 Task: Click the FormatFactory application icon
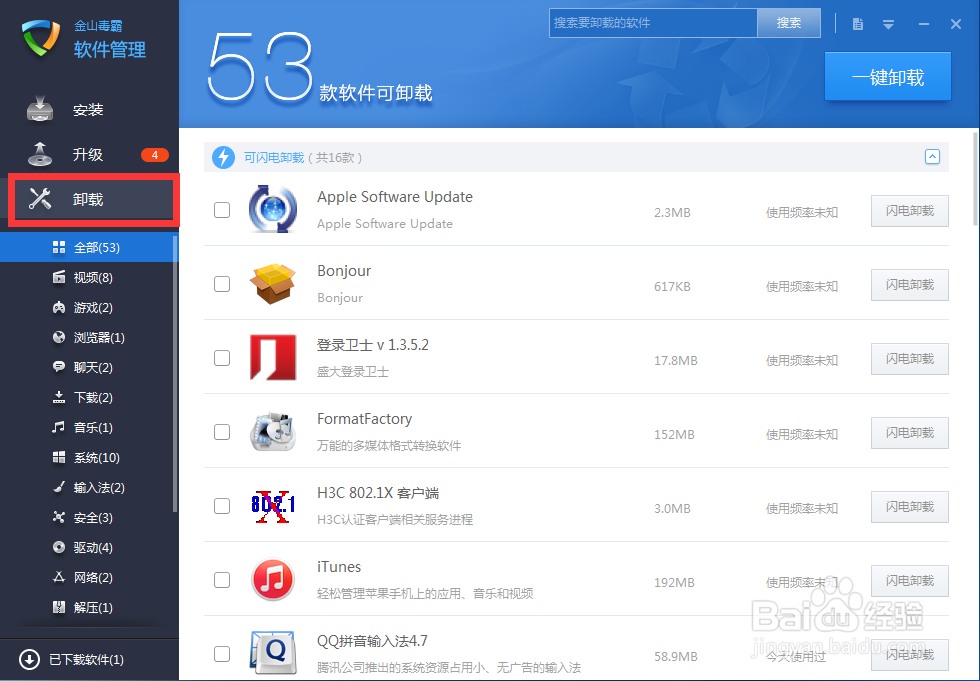point(272,432)
